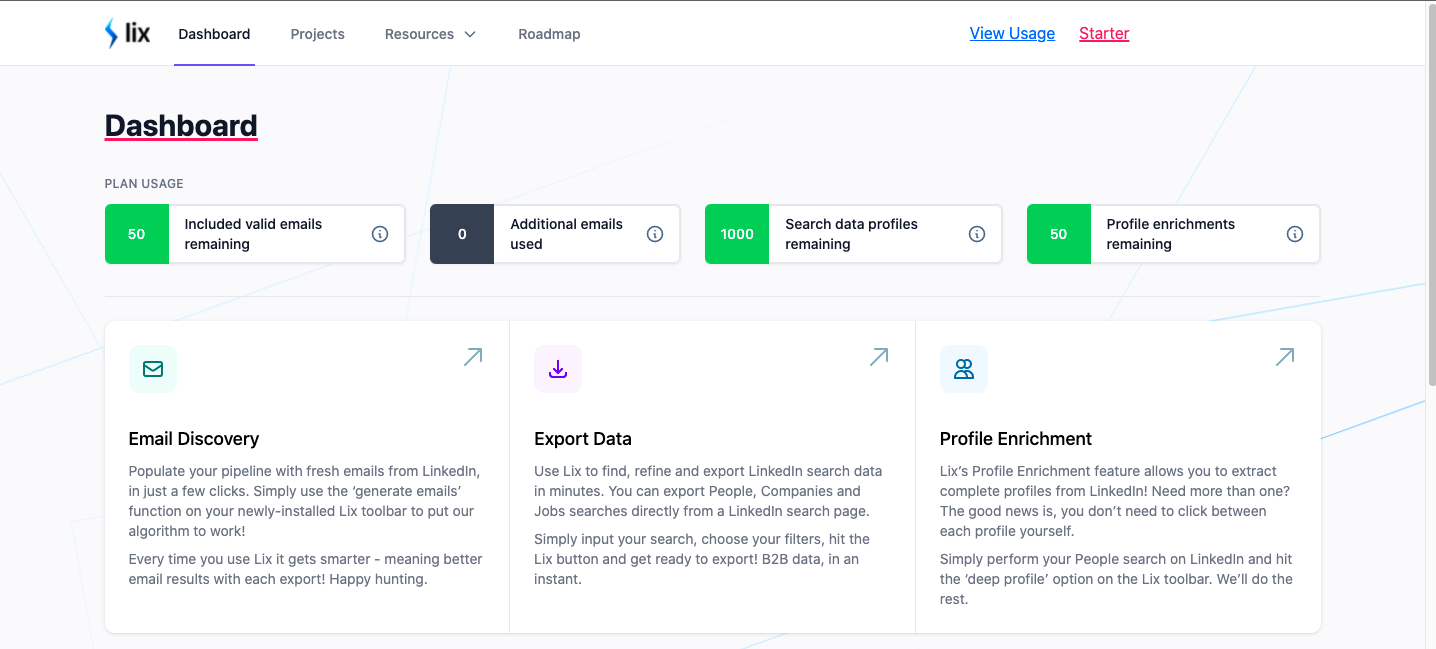
Task: Click the Export Data download icon
Action: pos(558,369)
